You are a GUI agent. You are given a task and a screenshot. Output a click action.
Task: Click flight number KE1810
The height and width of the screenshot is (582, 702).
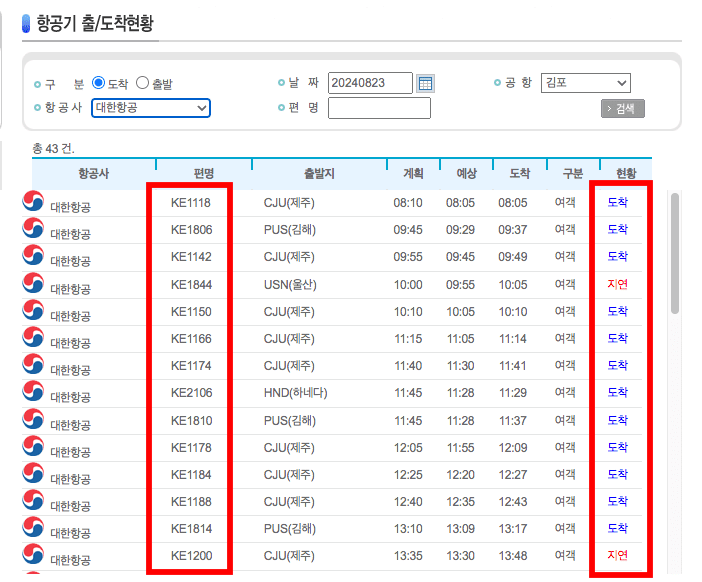(x=192, y=421)
